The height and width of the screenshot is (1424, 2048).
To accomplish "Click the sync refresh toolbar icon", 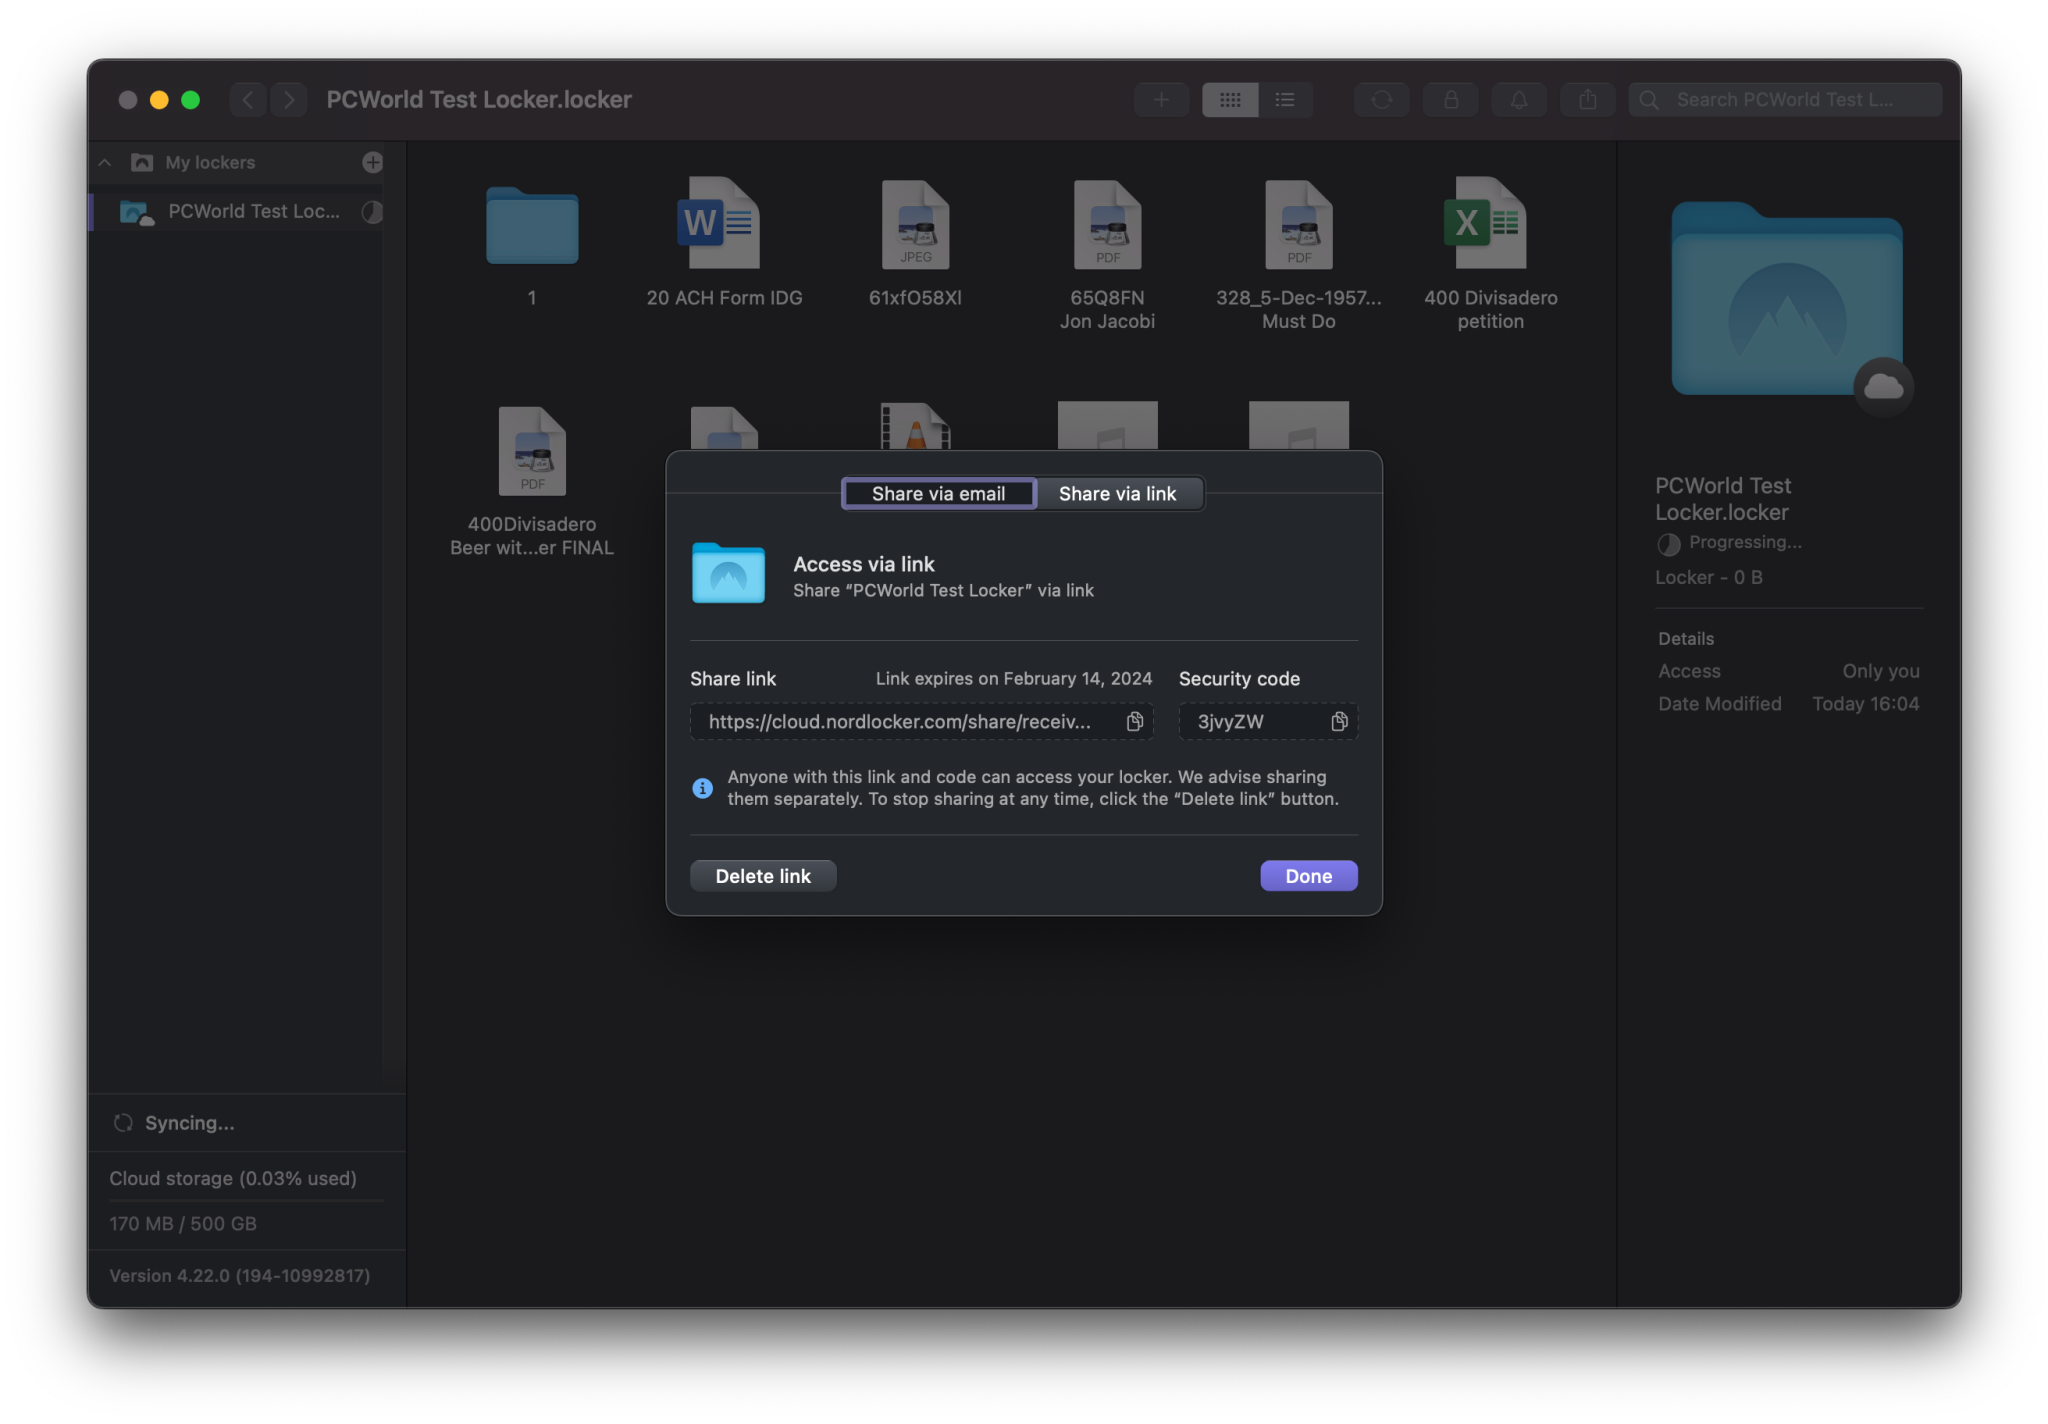I will click(1381, 100).
